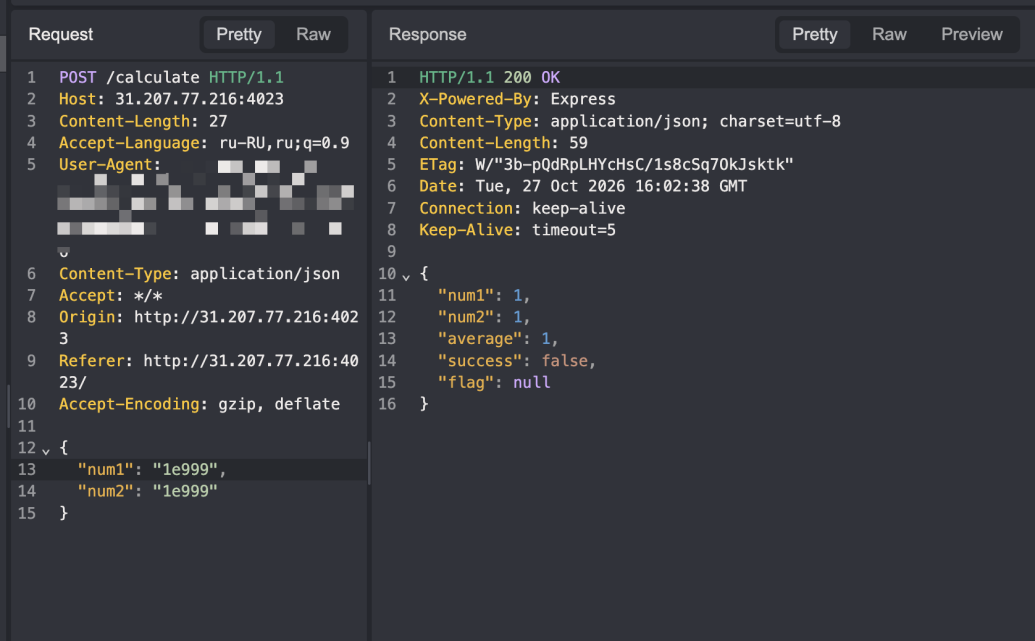1035x641 pixels.
Task: Click the POST /calculate request line
Action: pyautogui.click(x=172, y=77)
